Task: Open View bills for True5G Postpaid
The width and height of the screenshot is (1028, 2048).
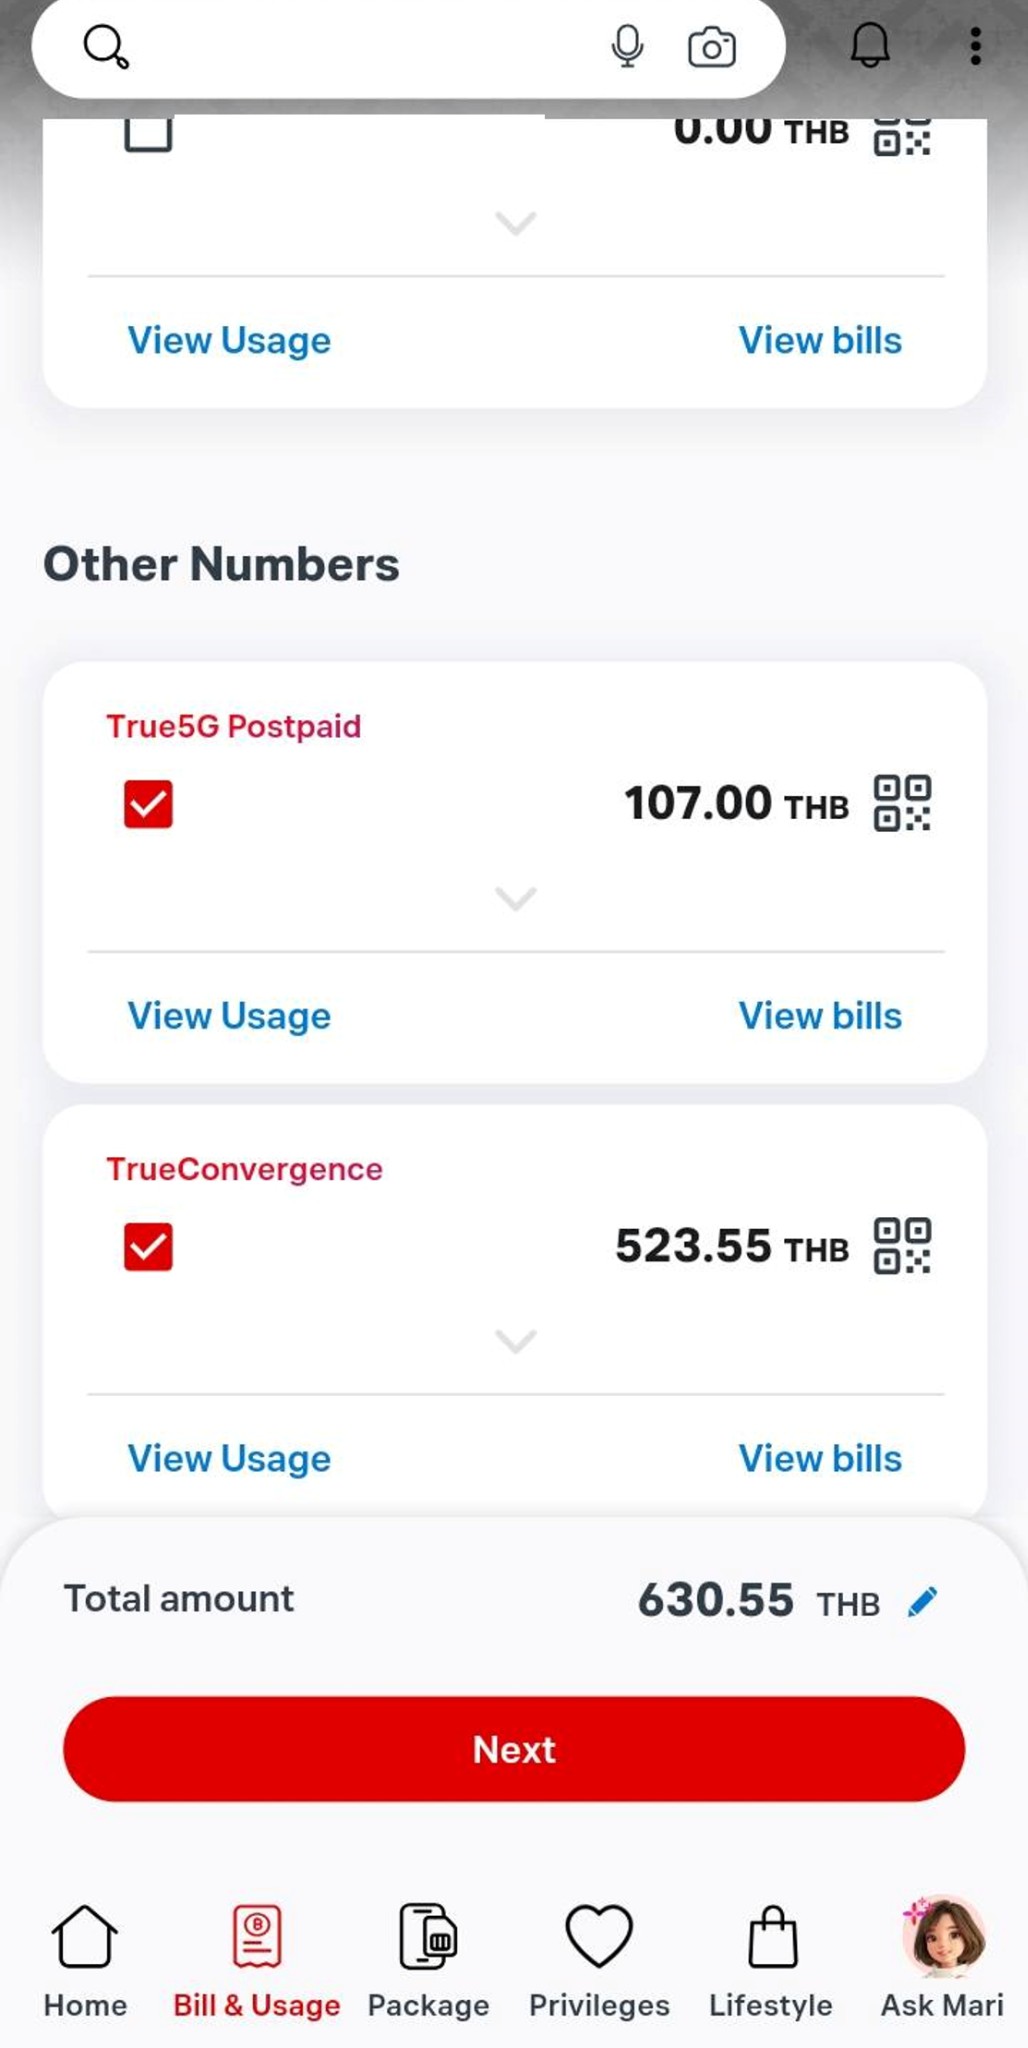Action: click(x=820, y=1016)
